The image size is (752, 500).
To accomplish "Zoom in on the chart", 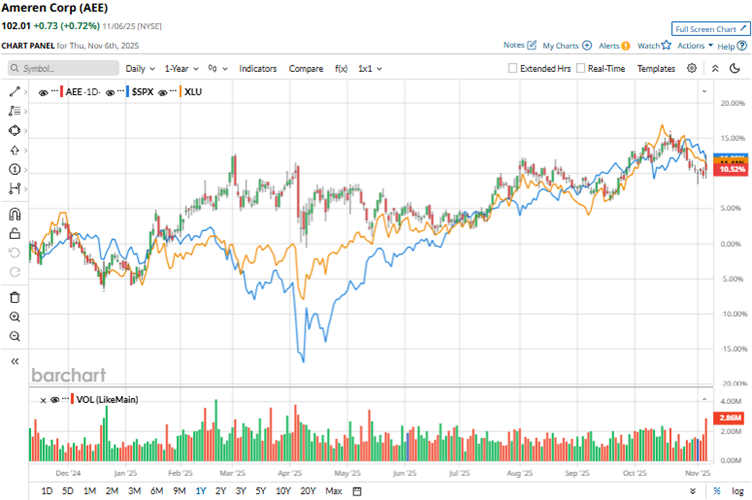I will tap(15, 316).
